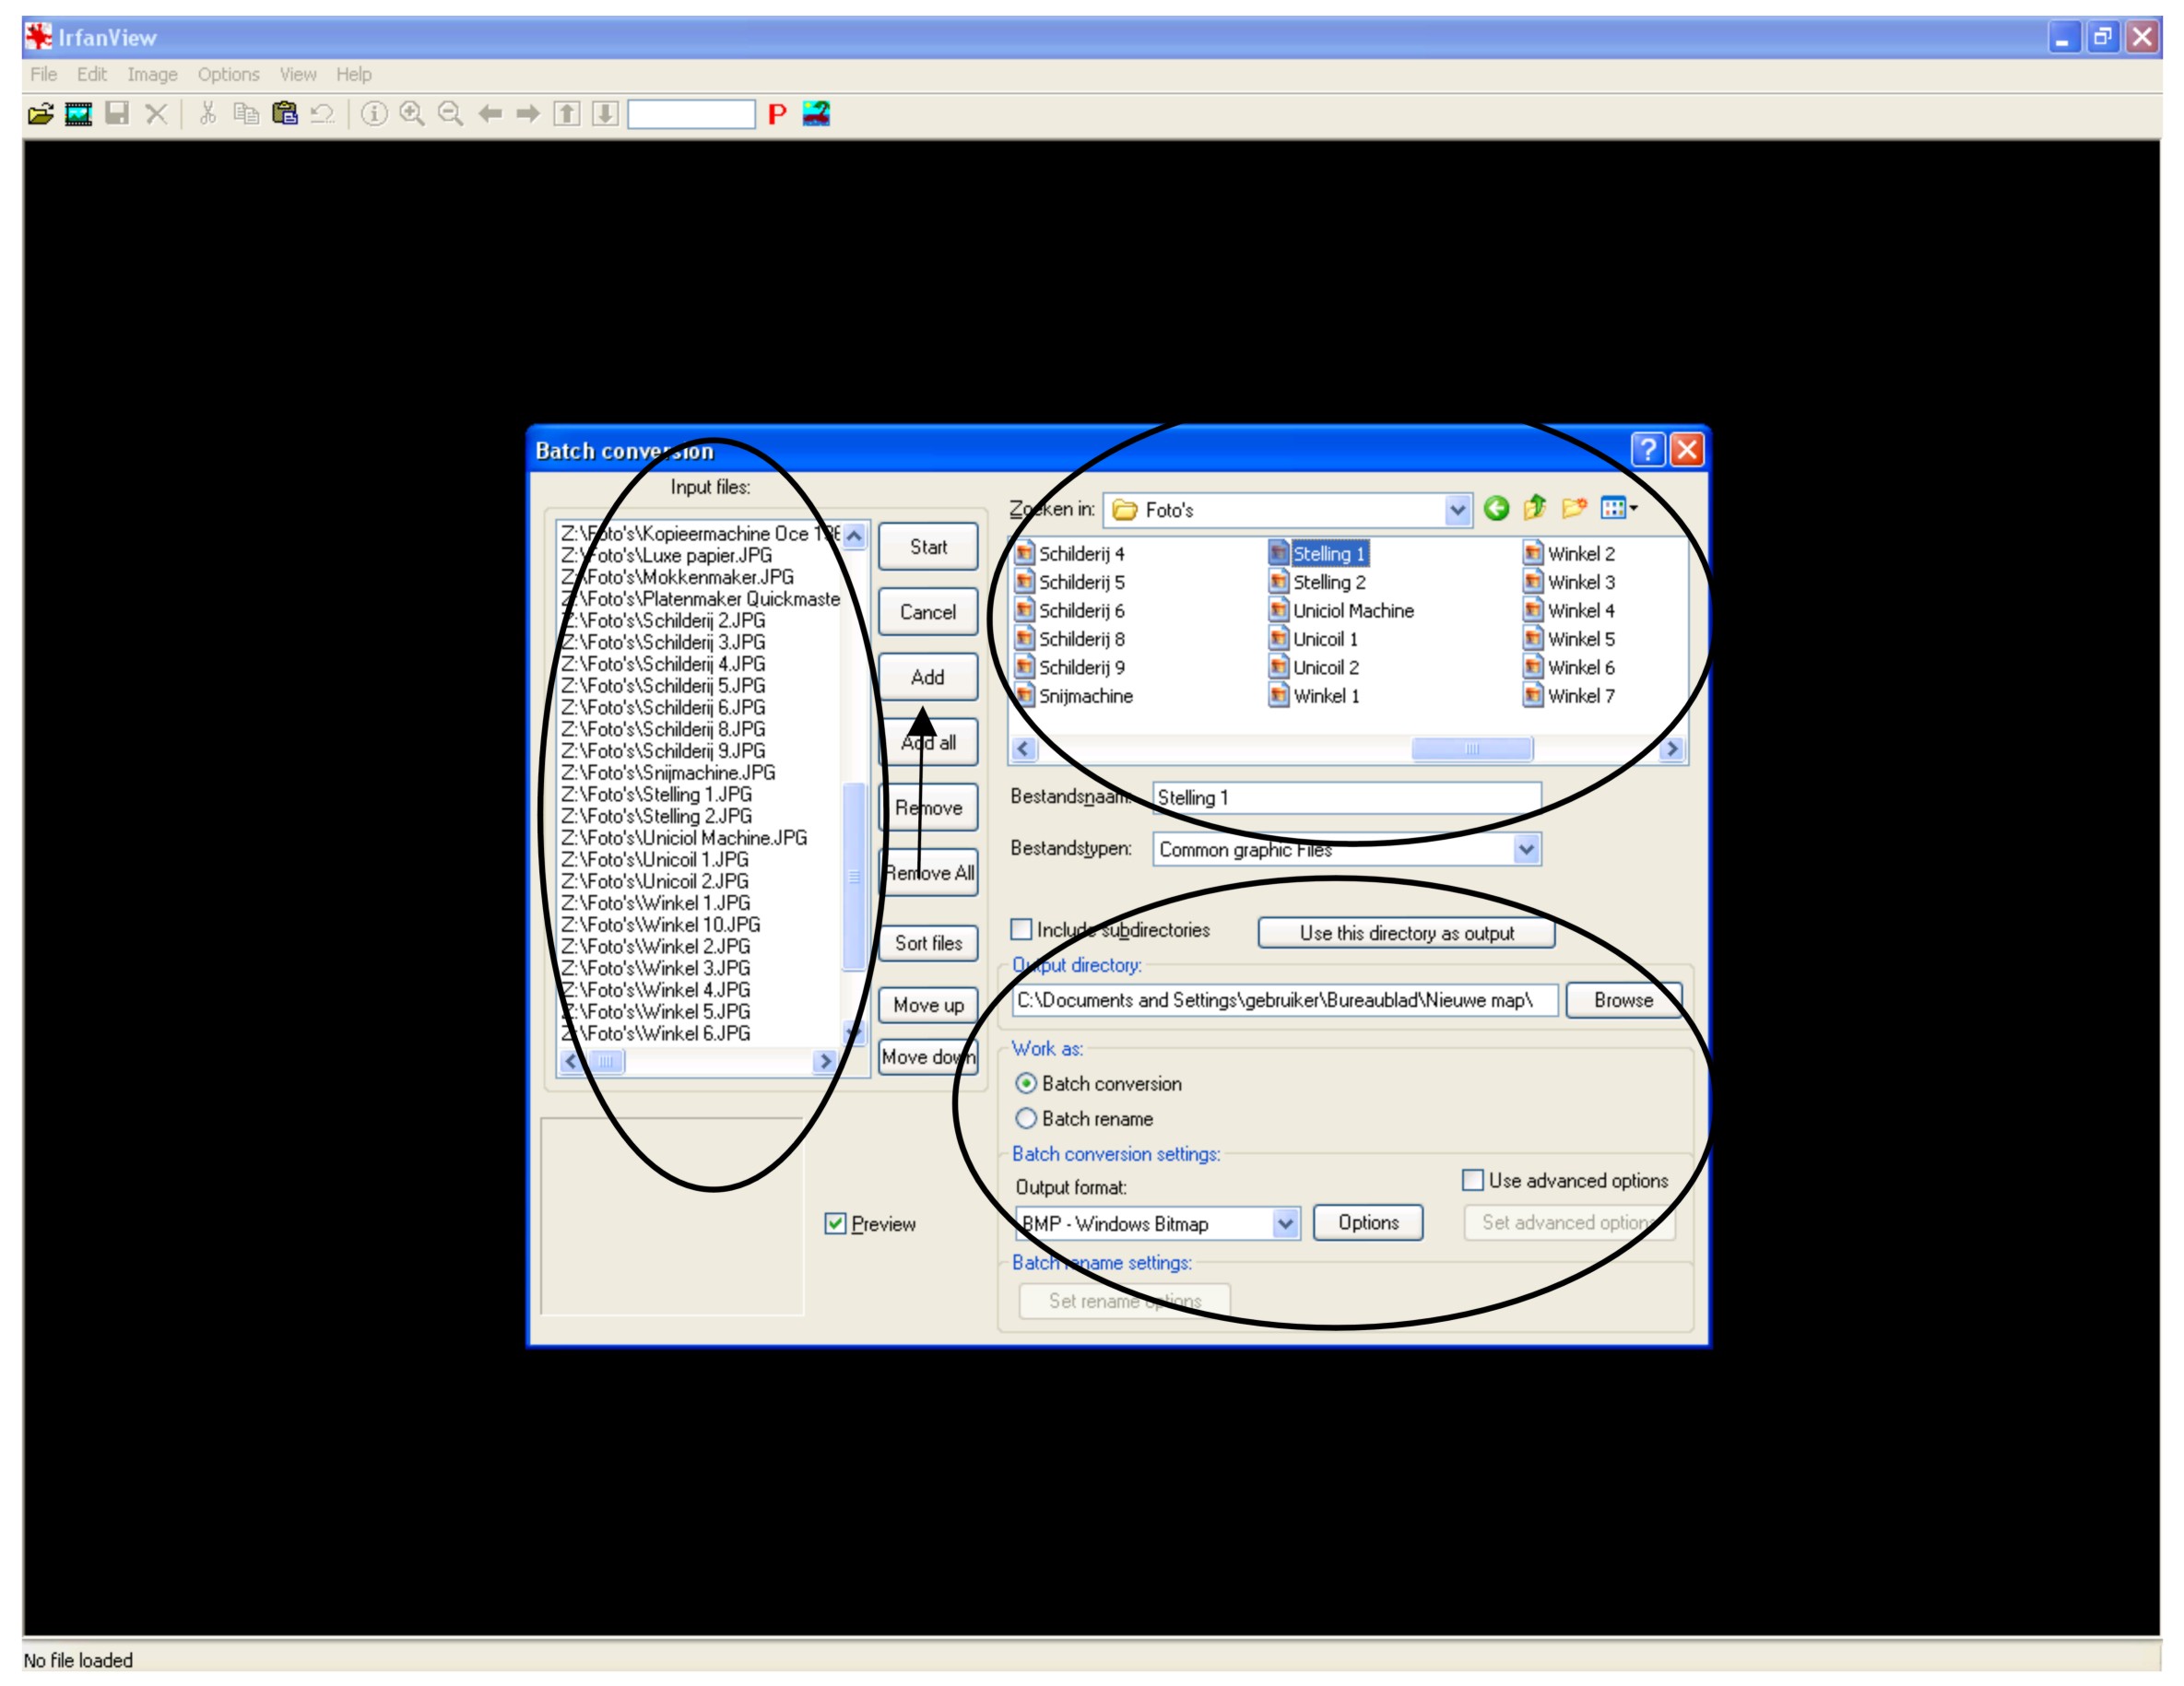Open the Edit menu
This screenshot has width=2184, height=1686.
pos(92,74)
